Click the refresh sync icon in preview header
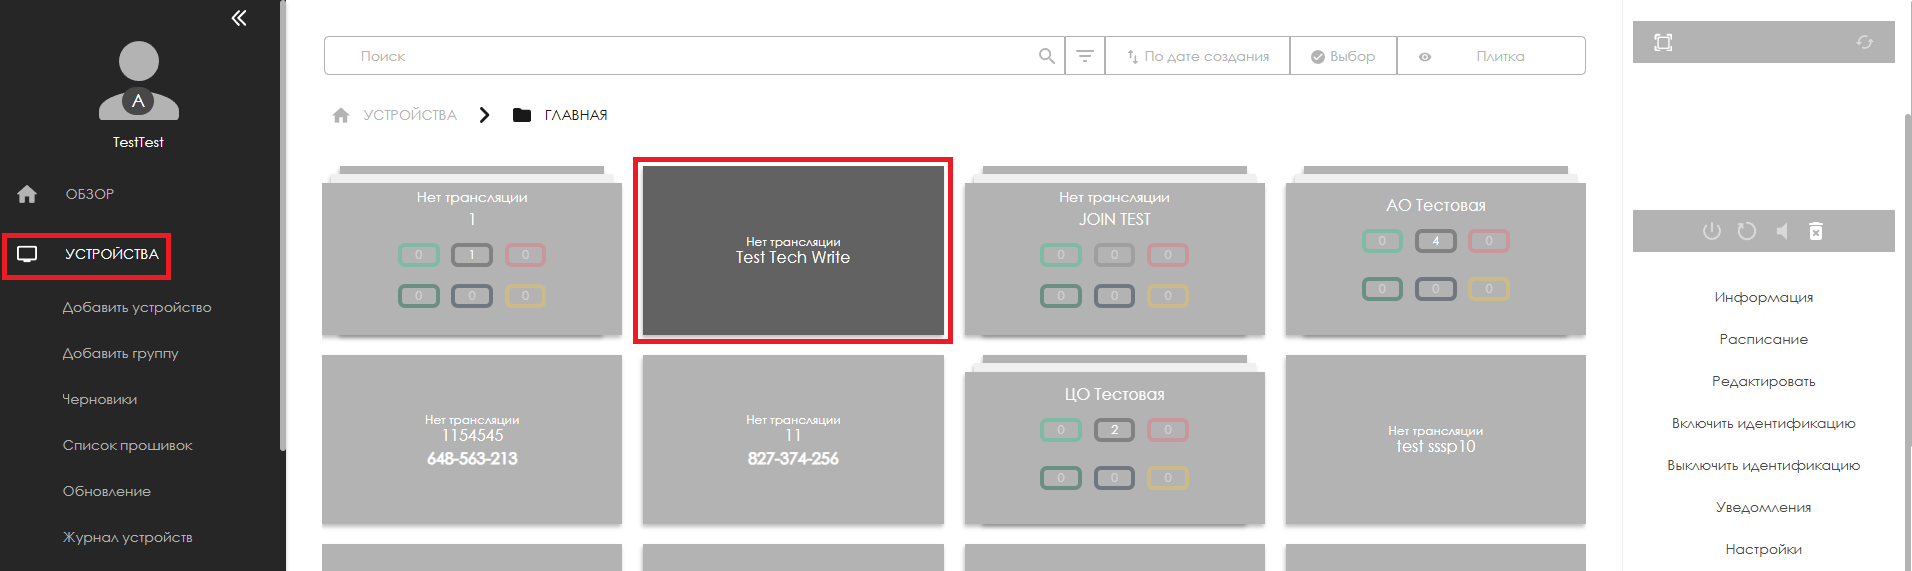 coord(1864,42)
